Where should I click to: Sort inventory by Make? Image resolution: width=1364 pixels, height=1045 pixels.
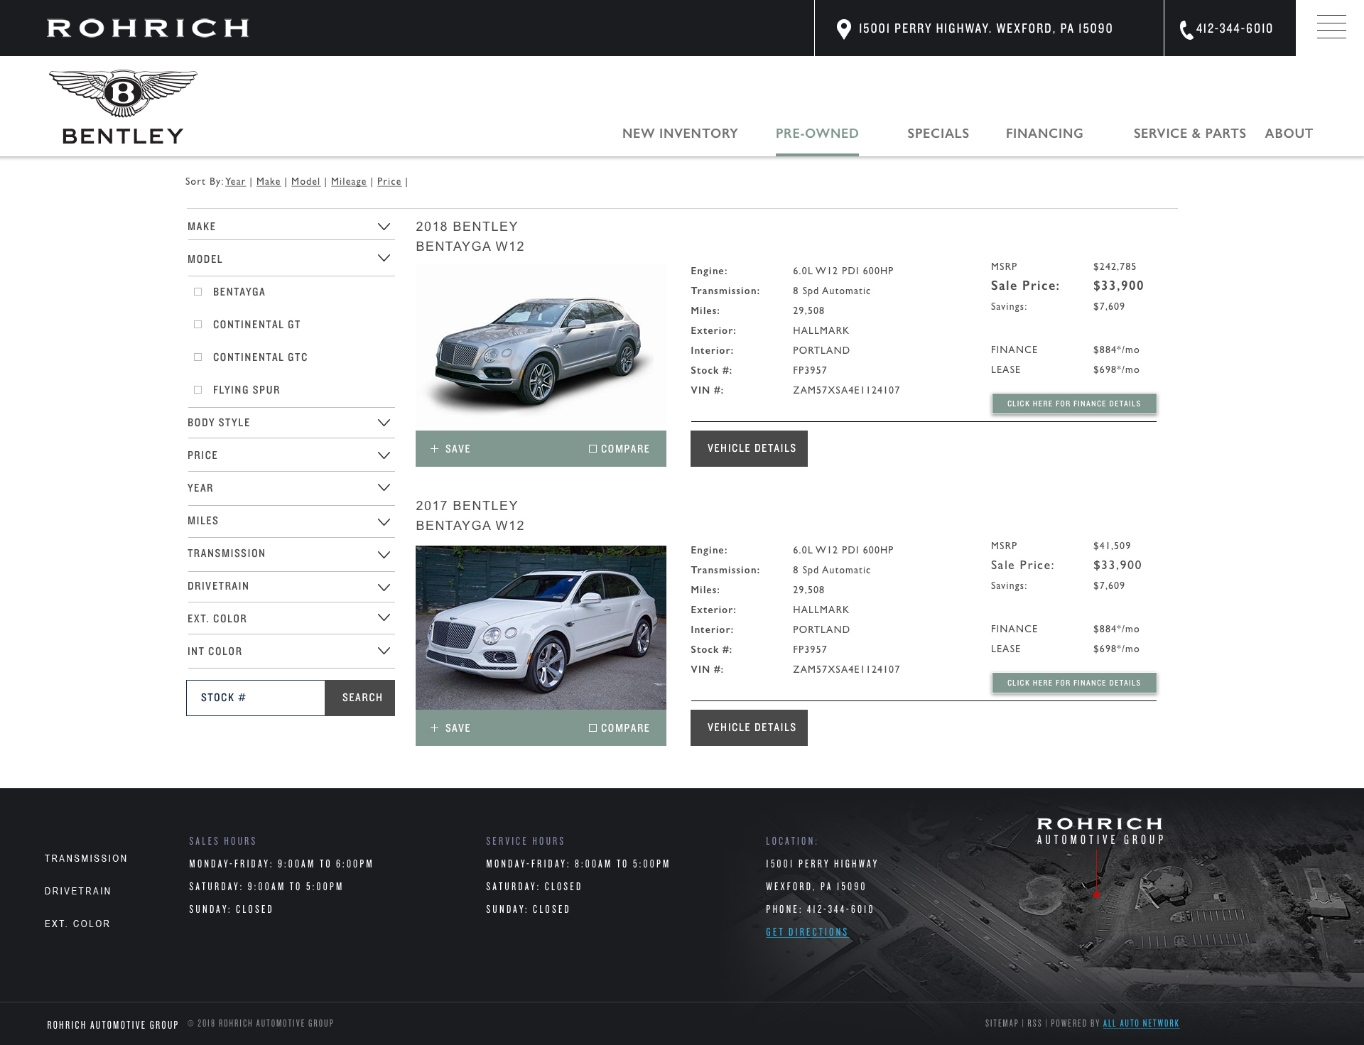pyautogui.click(x=268, y=181)
